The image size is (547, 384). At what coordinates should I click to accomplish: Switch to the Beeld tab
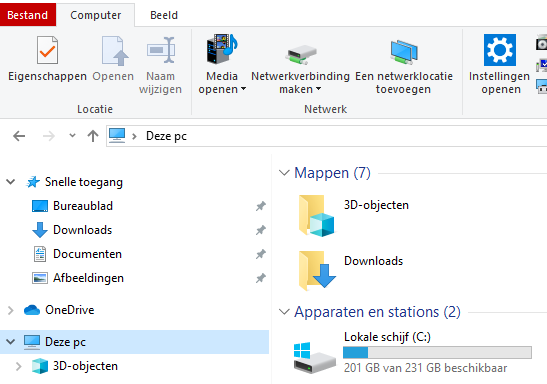point(164,15)
